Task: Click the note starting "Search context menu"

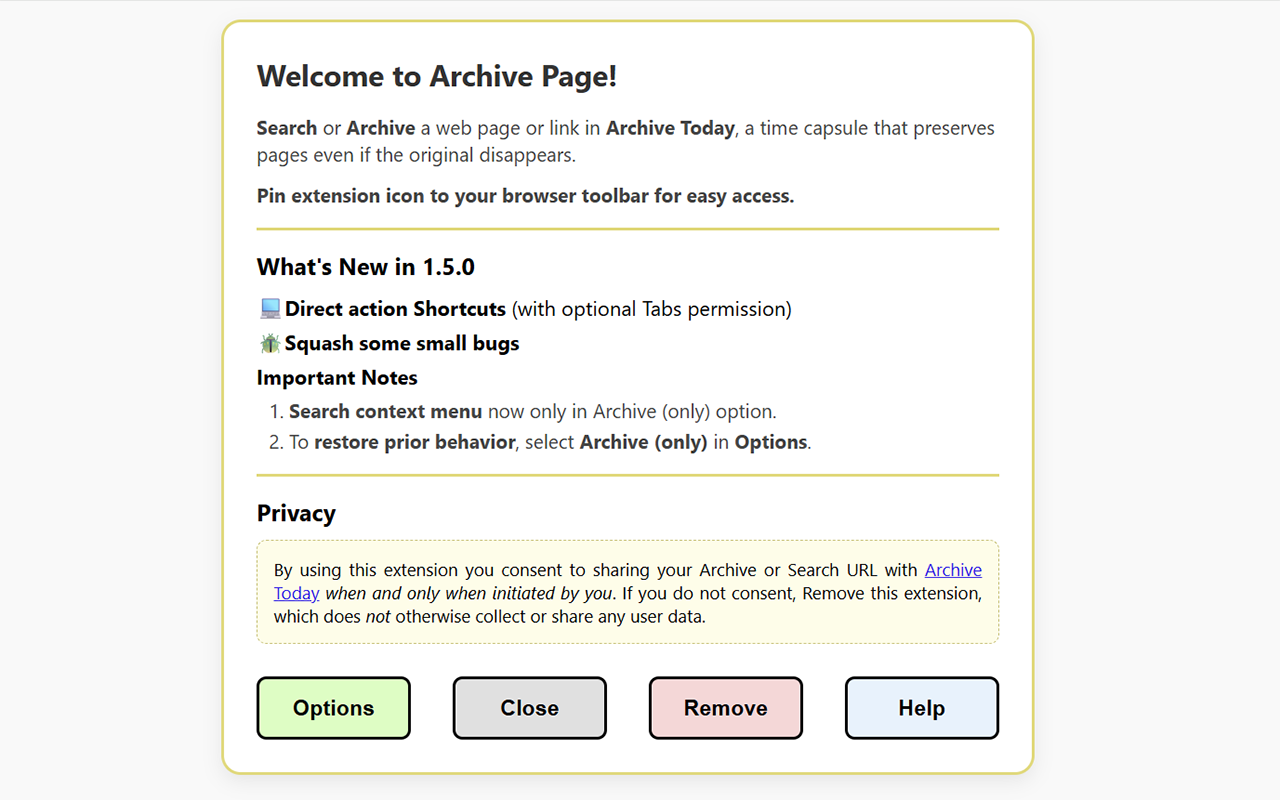Action: pyautogui.click(x=533, y=411)
